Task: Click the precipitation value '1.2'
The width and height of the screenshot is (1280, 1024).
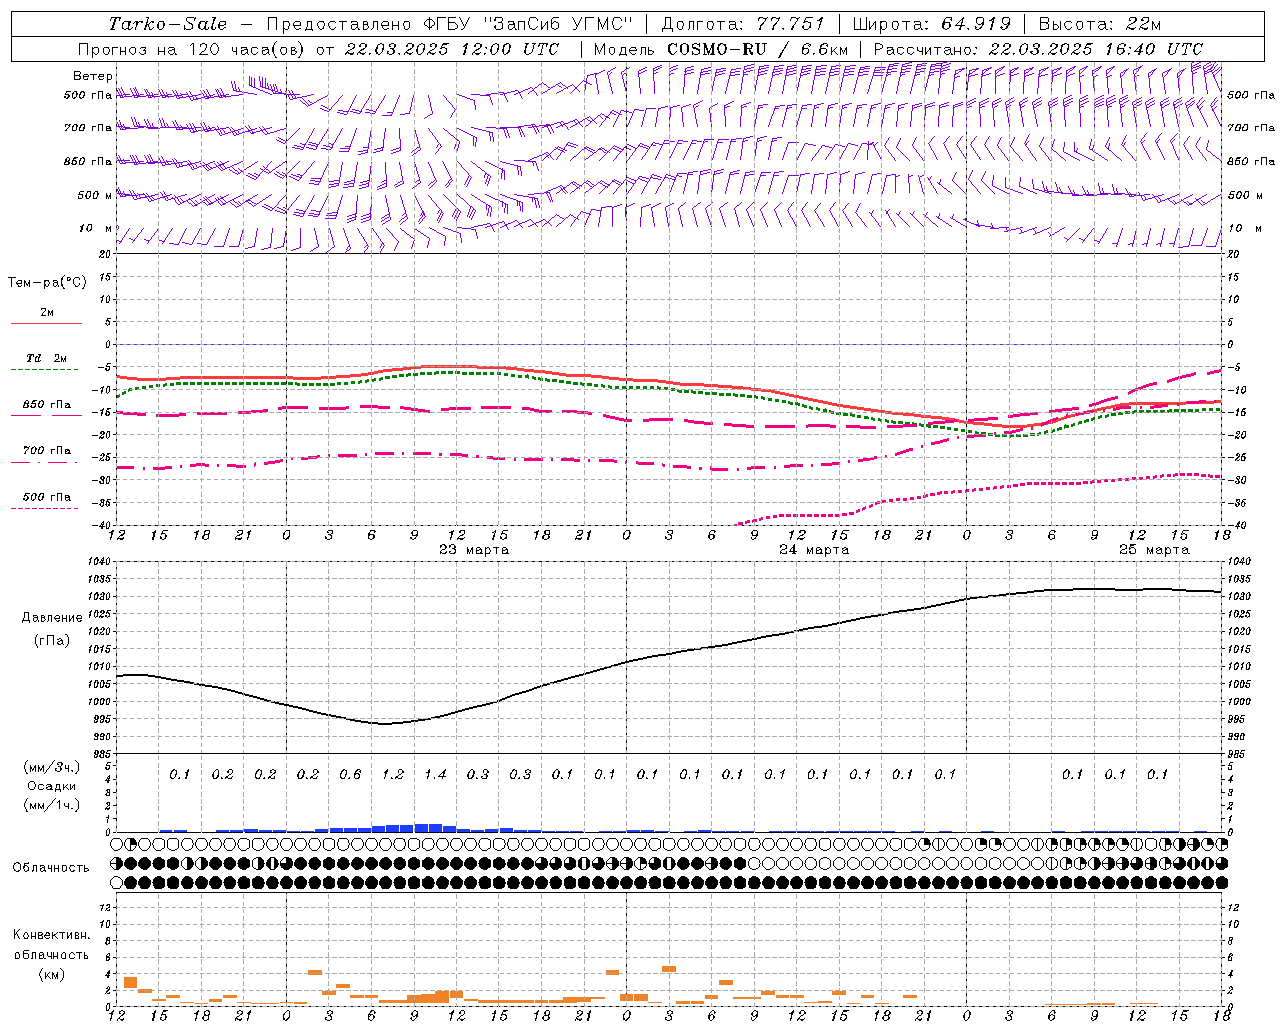Action: point(393,774)
